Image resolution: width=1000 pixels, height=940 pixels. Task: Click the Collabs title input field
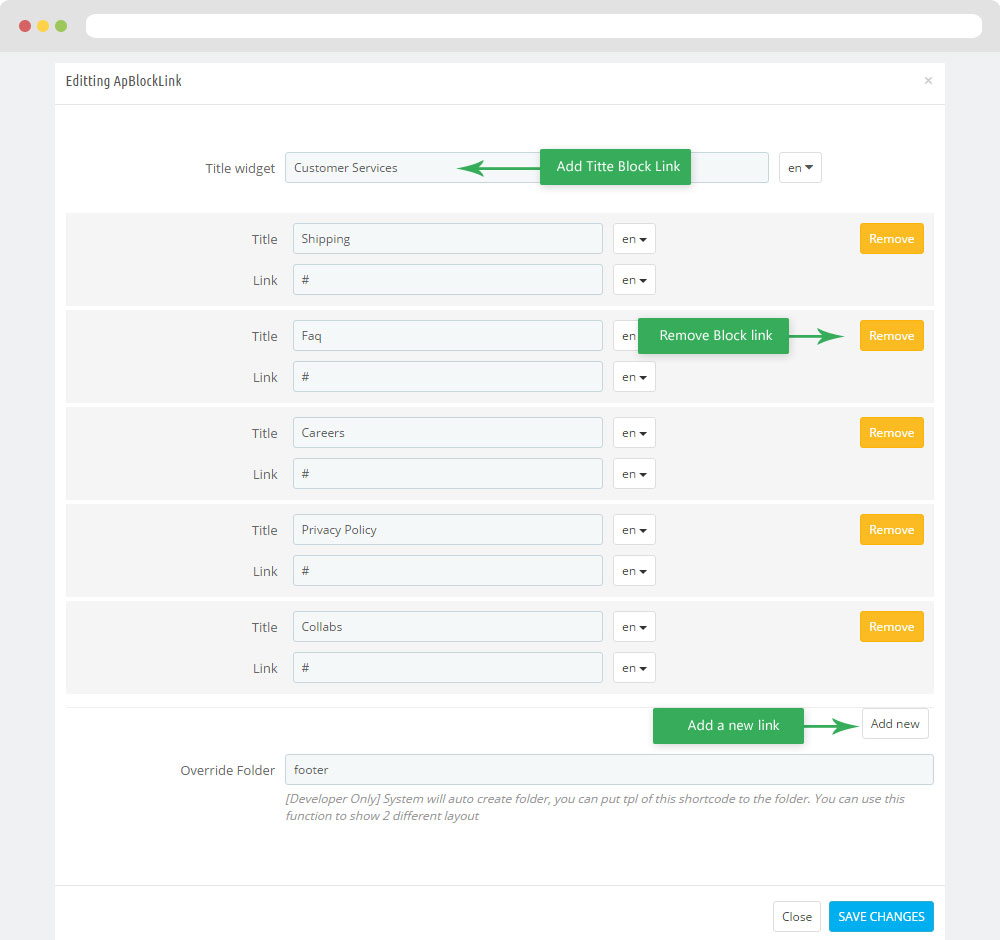(448, 626)
